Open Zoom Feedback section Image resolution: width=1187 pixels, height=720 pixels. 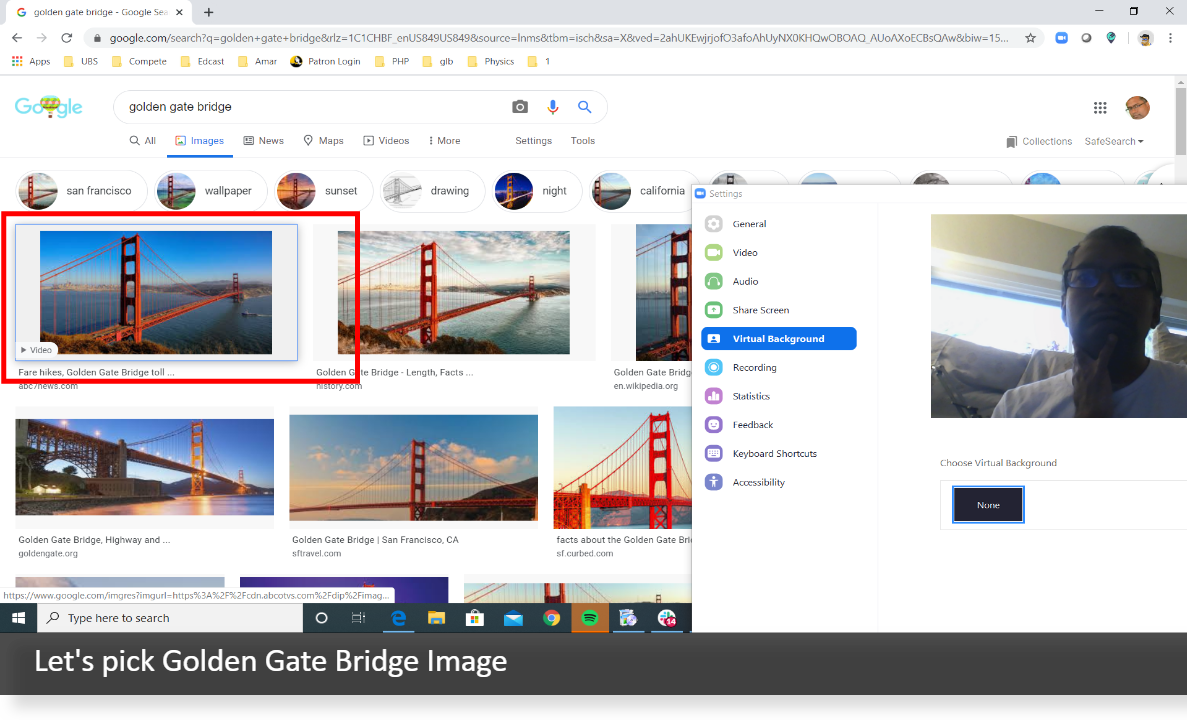click(x=752, y=424)
